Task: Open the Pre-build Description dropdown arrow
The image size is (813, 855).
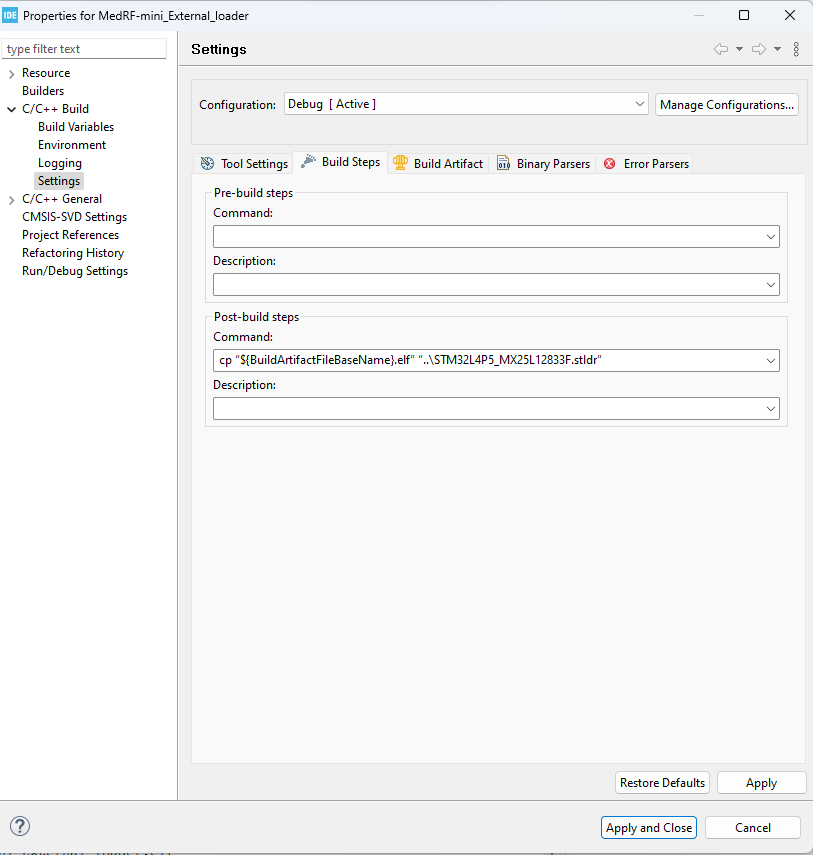Action: [770, 285]
